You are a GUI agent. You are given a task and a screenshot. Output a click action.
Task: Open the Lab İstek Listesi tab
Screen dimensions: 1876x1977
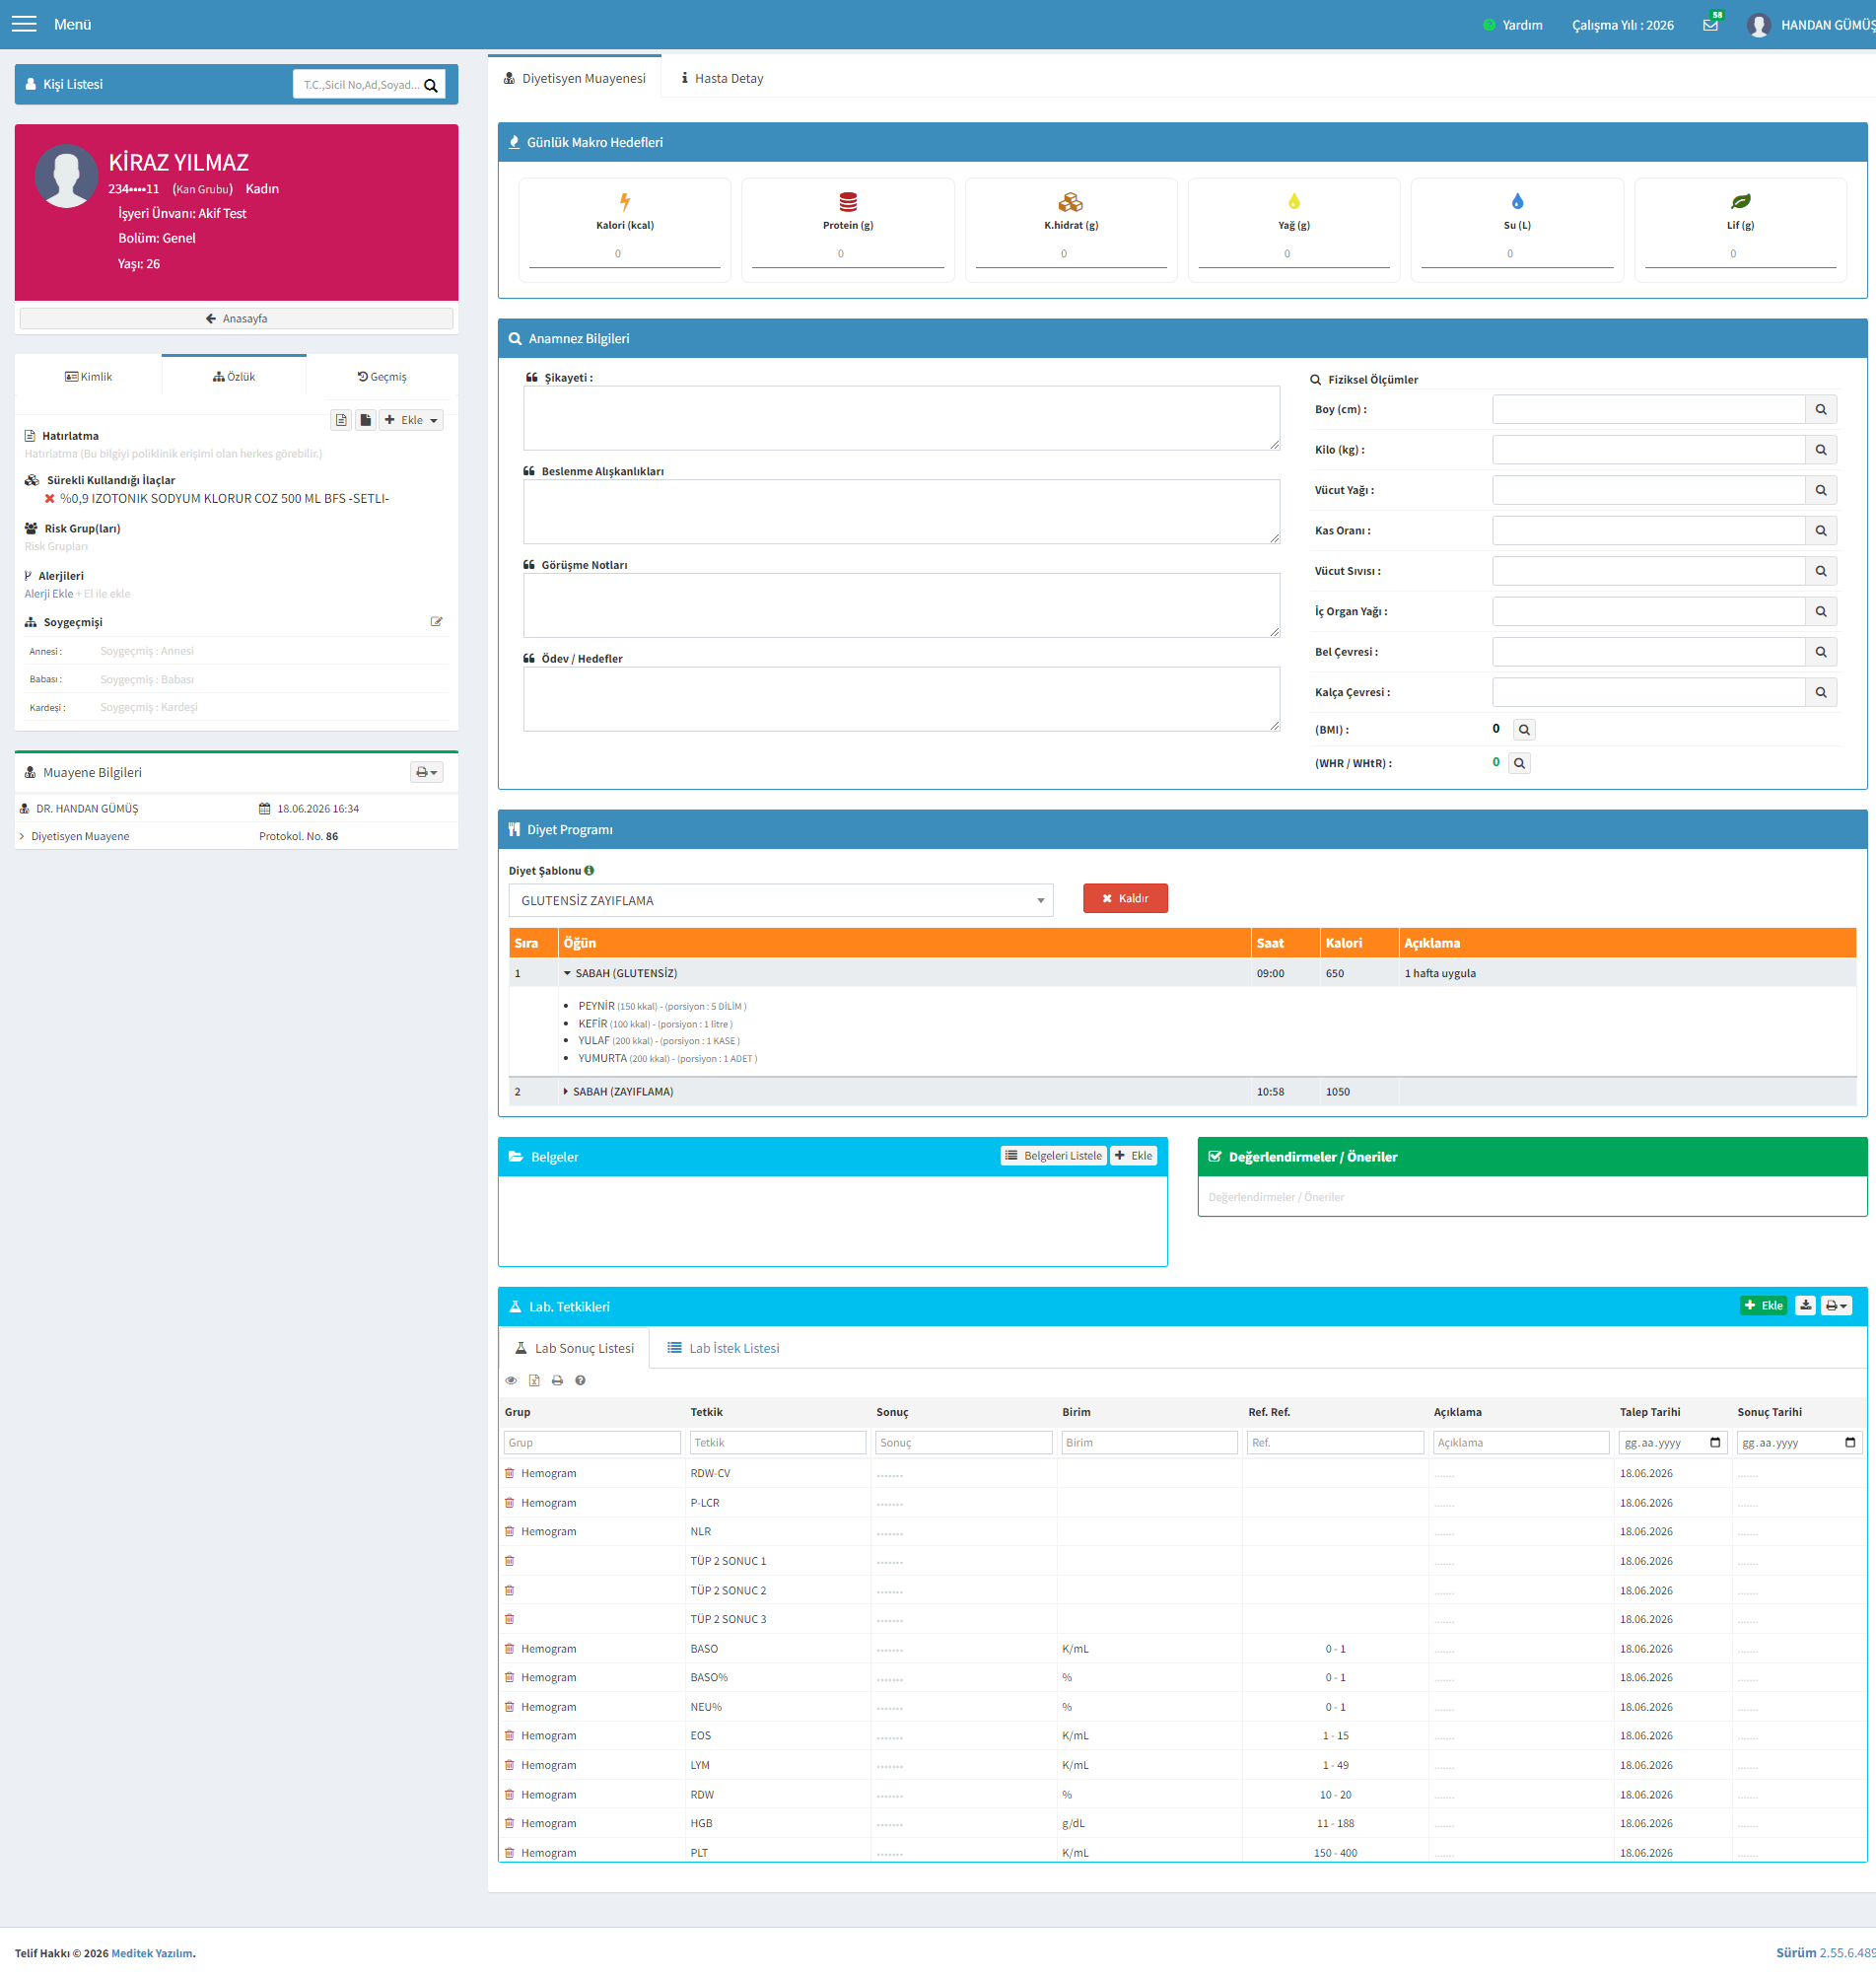[723, 1348]
